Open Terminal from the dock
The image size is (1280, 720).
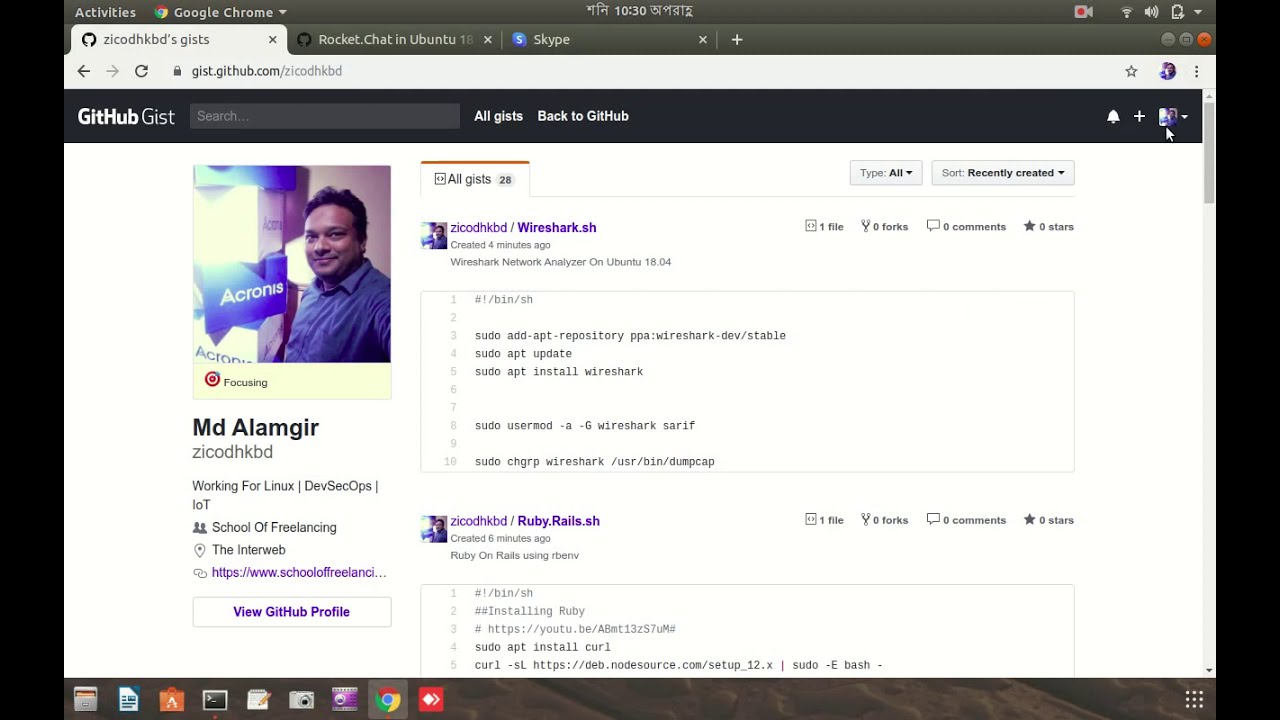pyautogui.click(x=215, y=700)
